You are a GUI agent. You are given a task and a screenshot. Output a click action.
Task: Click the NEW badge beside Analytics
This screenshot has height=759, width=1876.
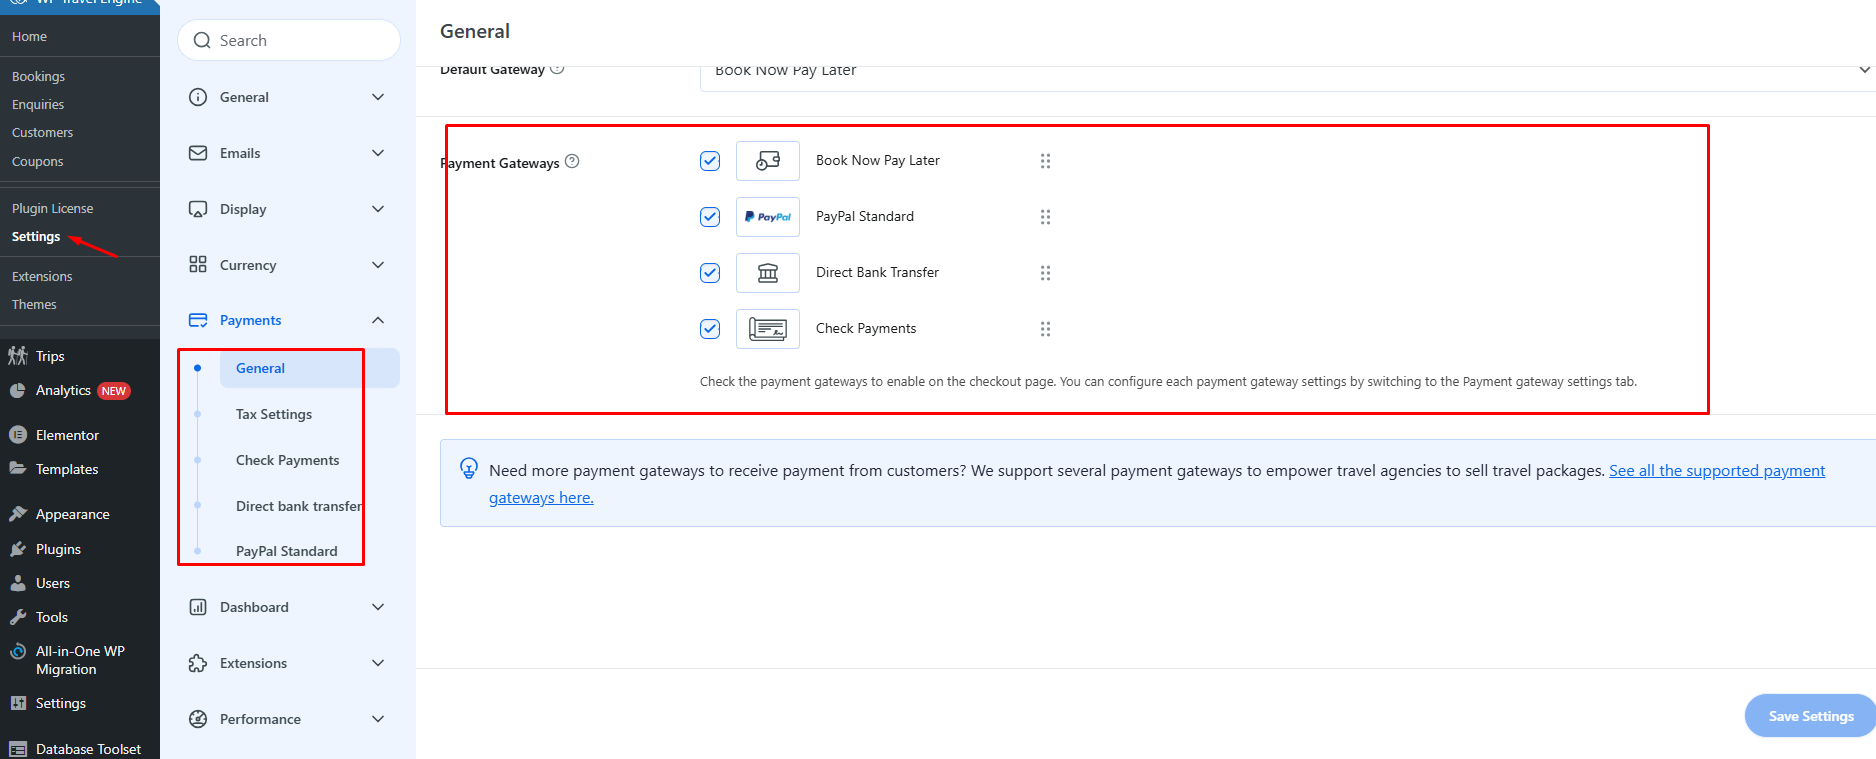point(114,391)
